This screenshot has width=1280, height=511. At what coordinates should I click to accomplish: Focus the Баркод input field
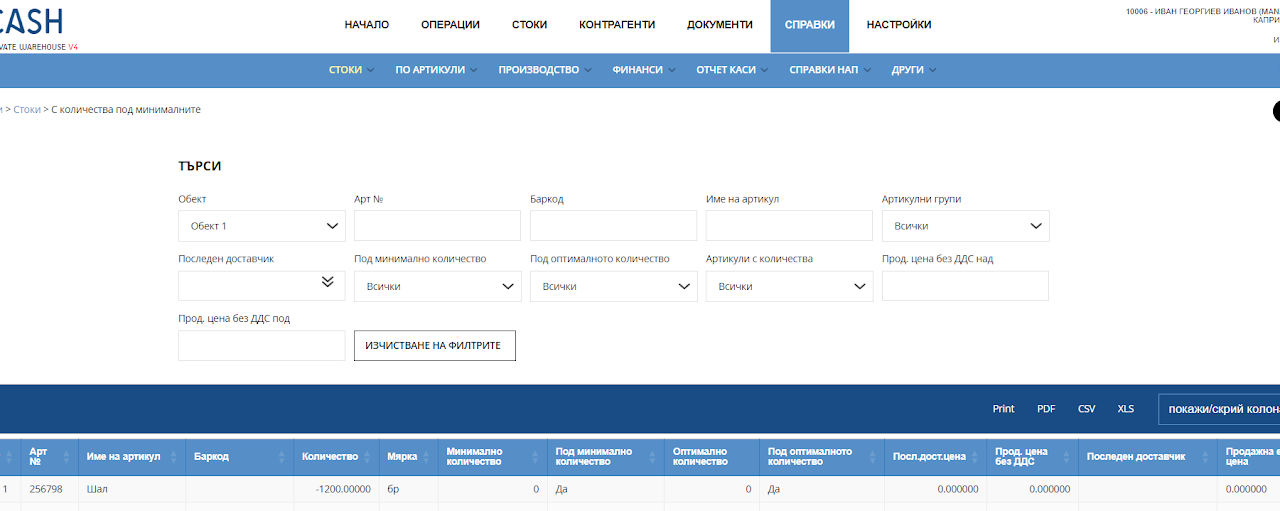(613, 226)
